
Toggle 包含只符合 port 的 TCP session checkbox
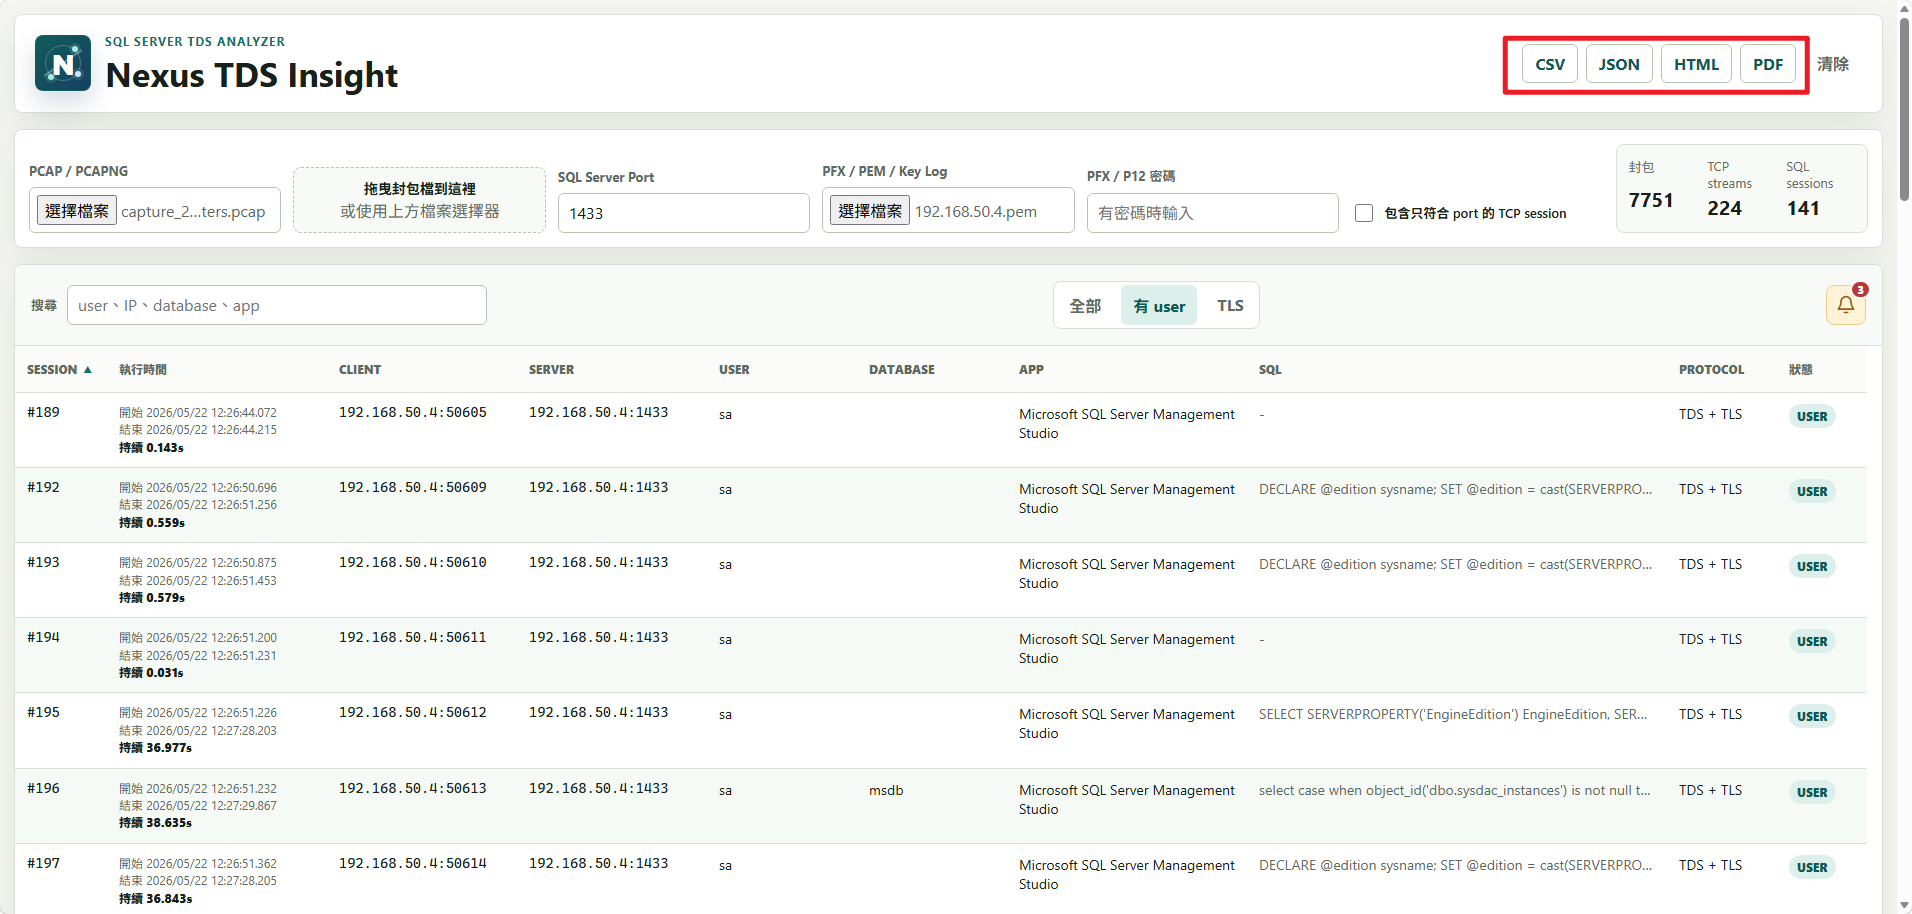point(1364,213)
